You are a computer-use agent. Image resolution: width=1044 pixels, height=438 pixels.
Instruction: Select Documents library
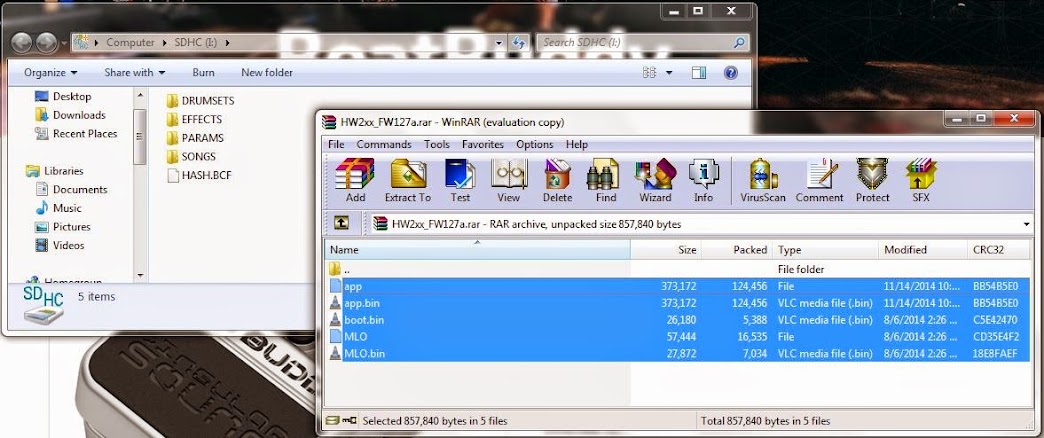coord(71,190)
